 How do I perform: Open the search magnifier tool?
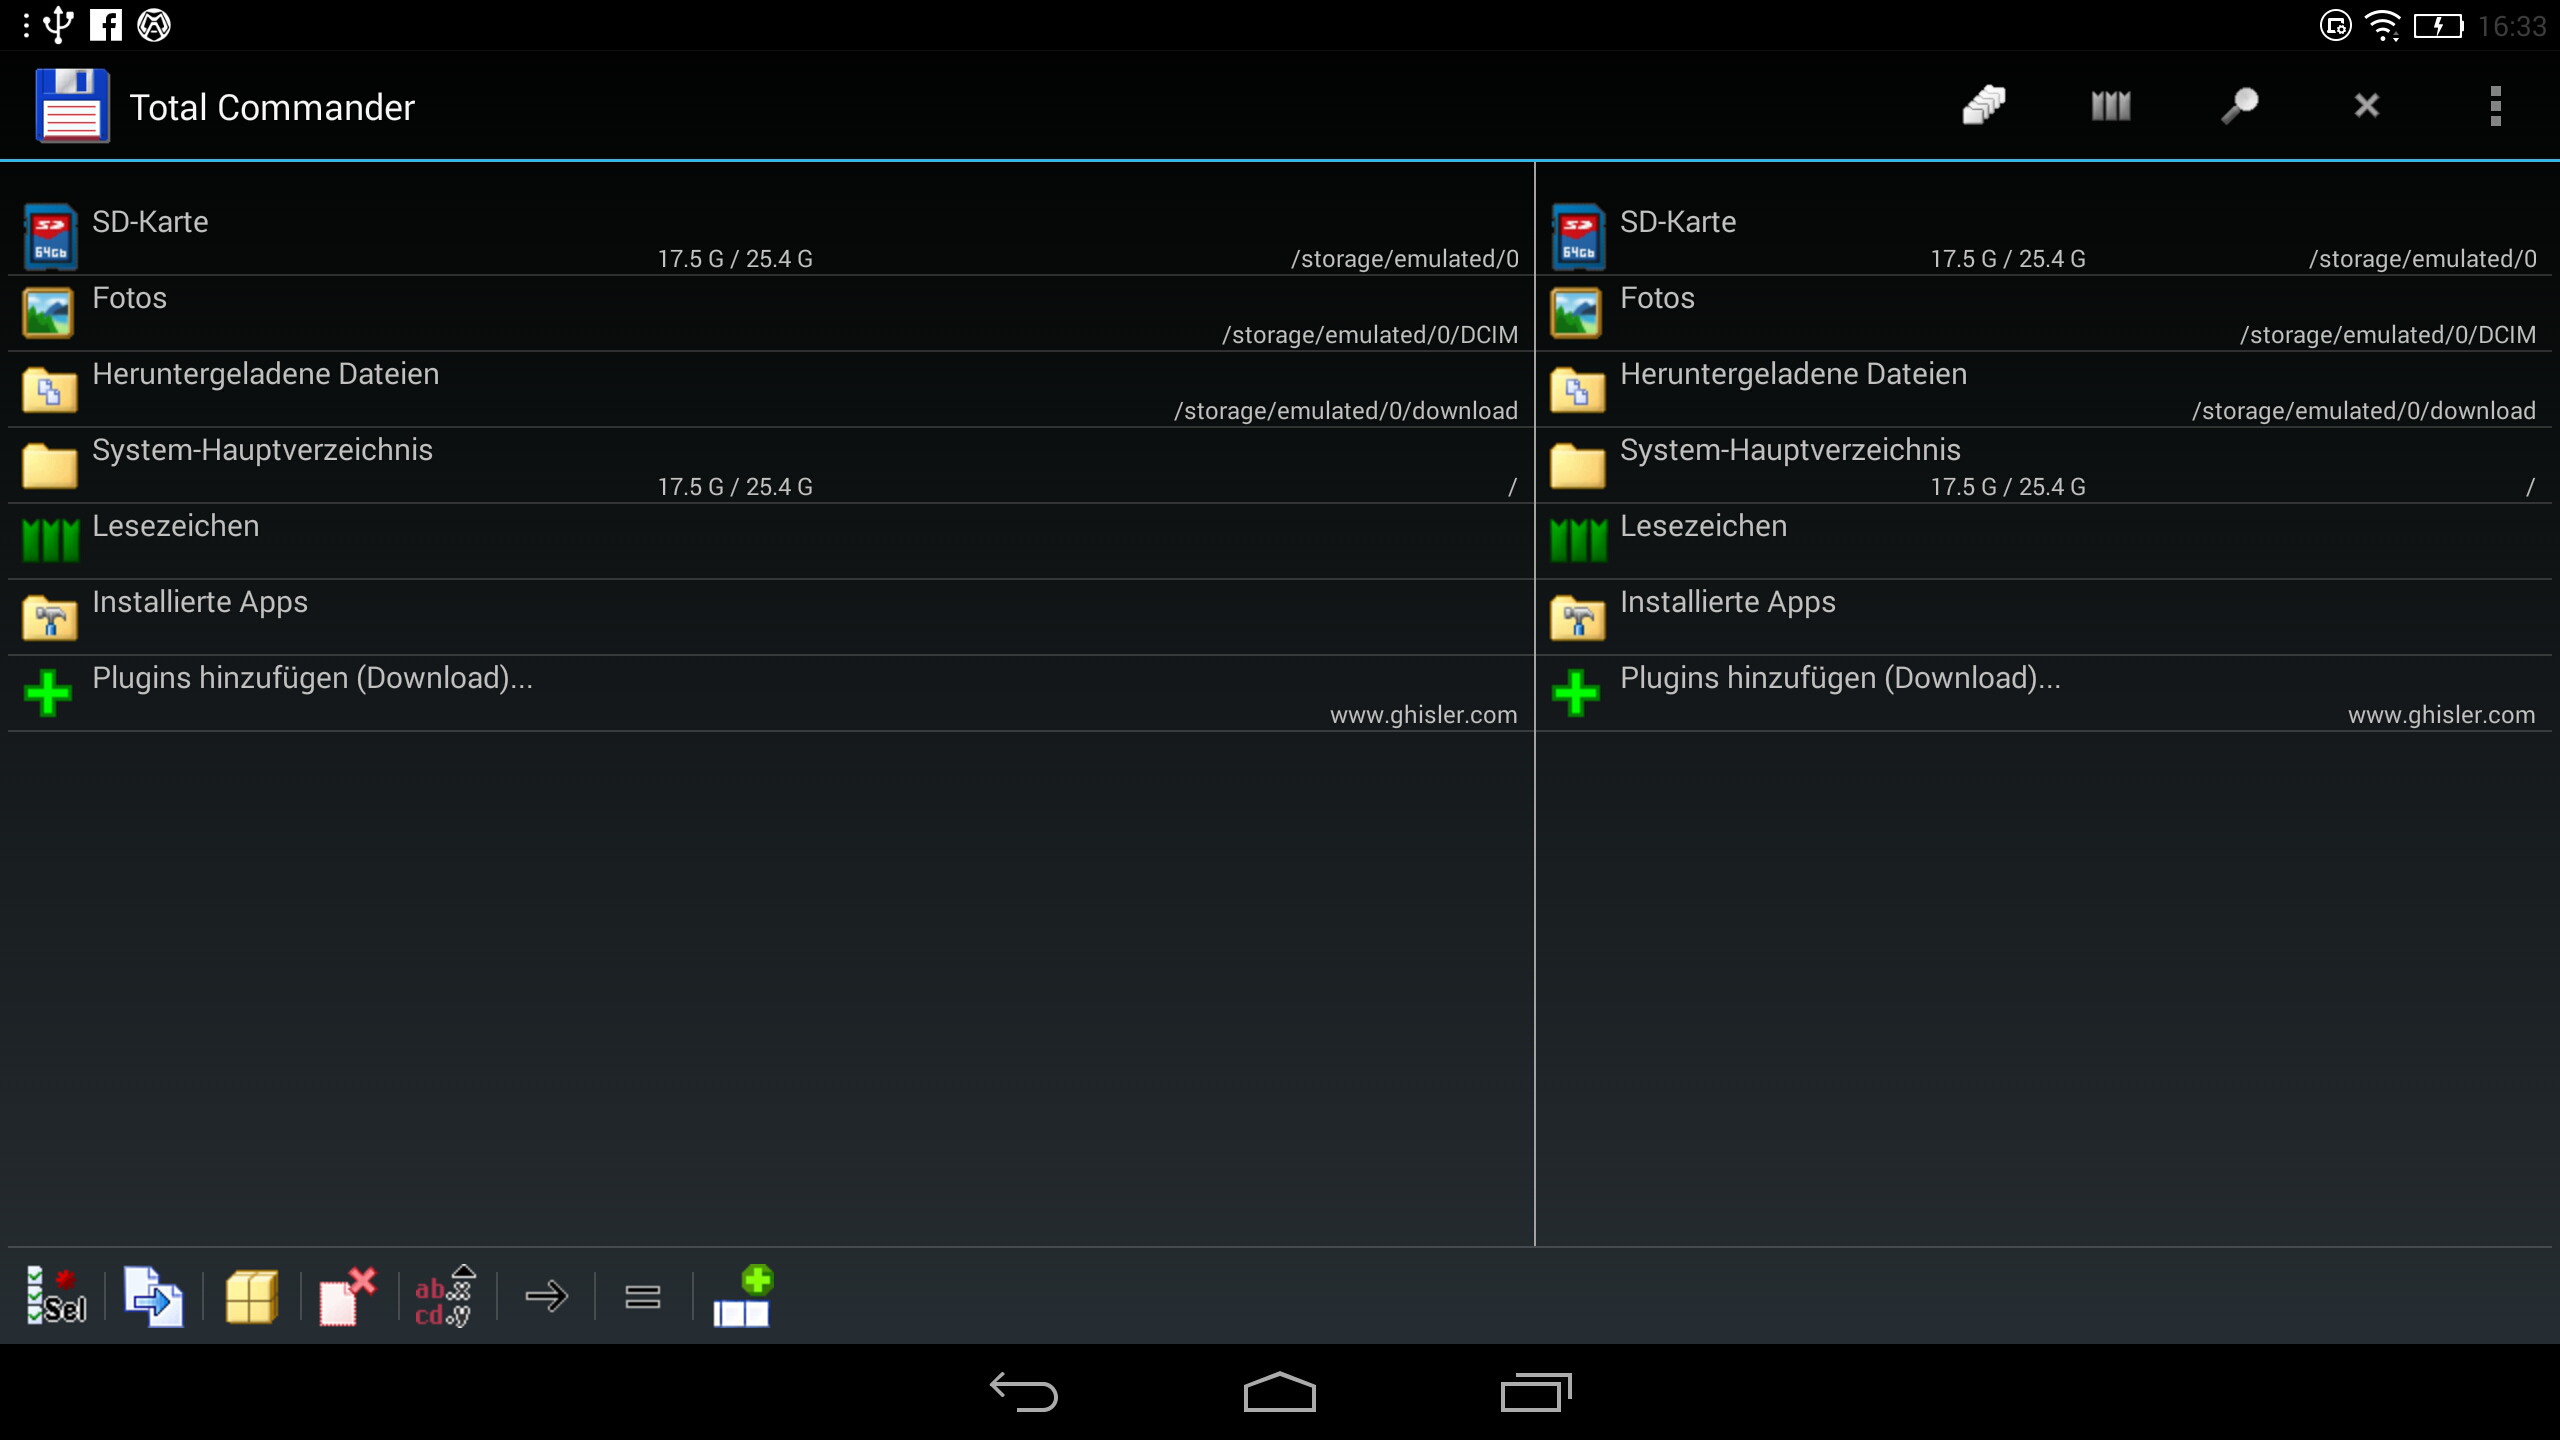tap(2239, 105)
